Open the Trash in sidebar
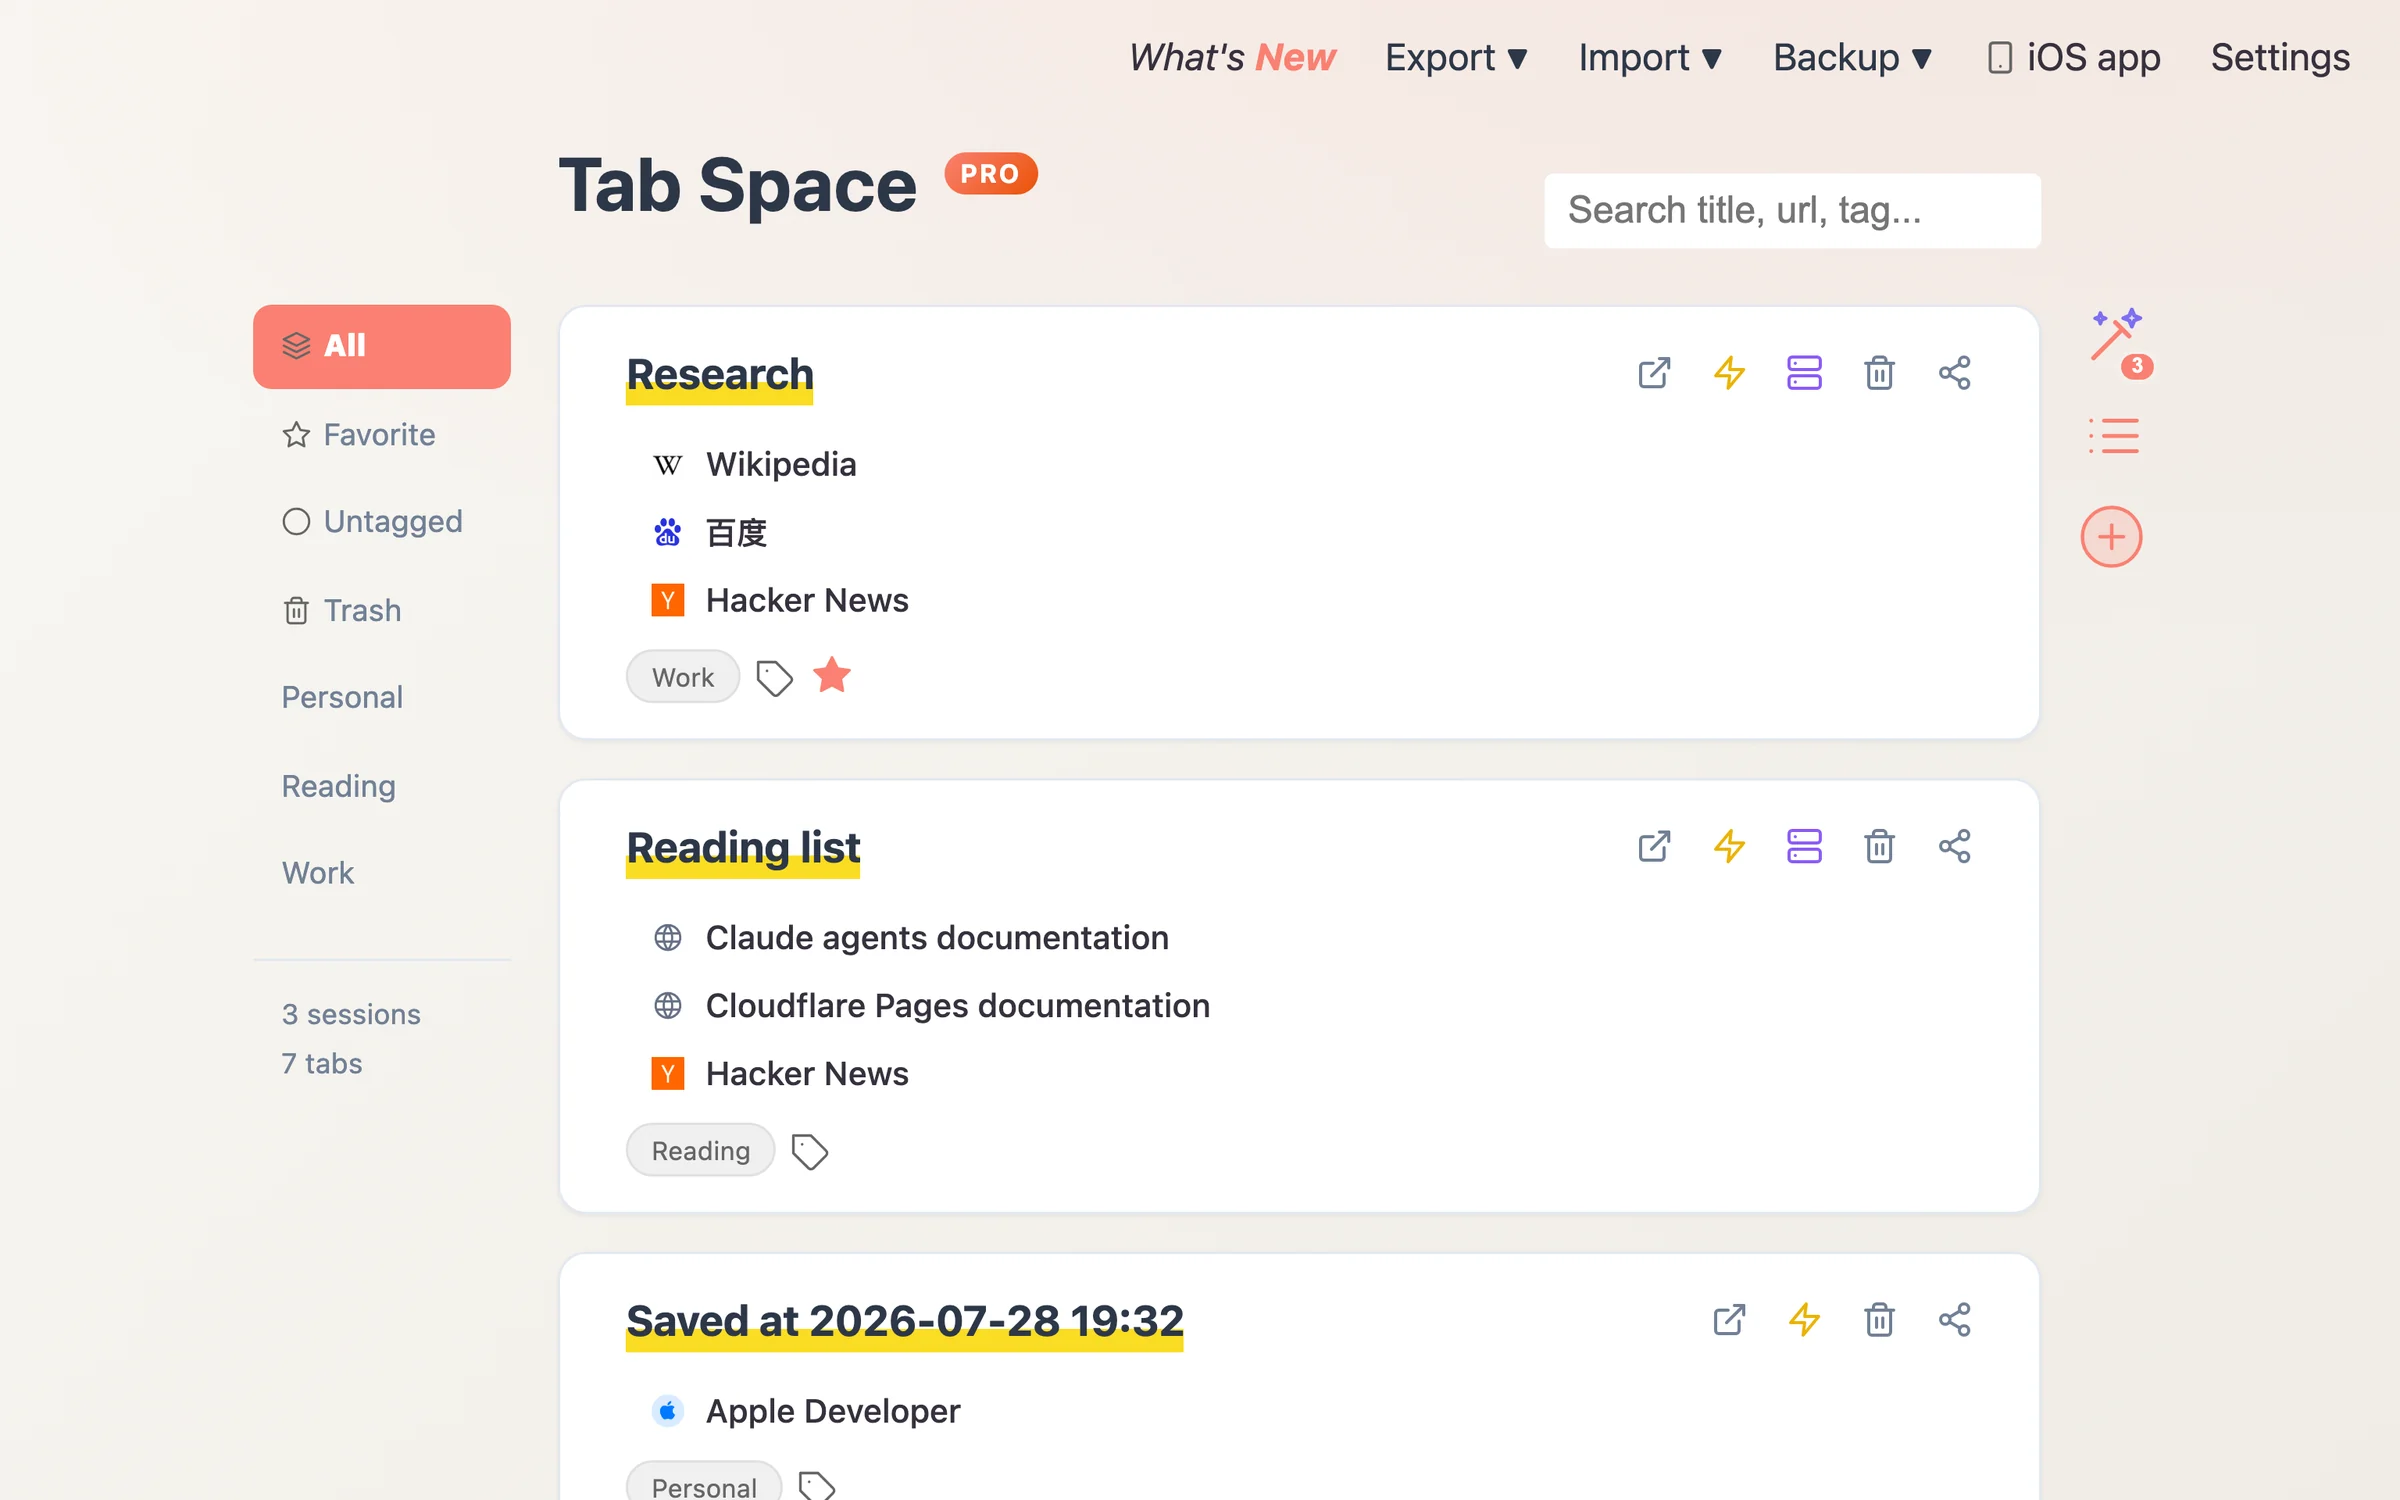The width and height of the screenshot is (2400, 1500). [x=342, y=610]
